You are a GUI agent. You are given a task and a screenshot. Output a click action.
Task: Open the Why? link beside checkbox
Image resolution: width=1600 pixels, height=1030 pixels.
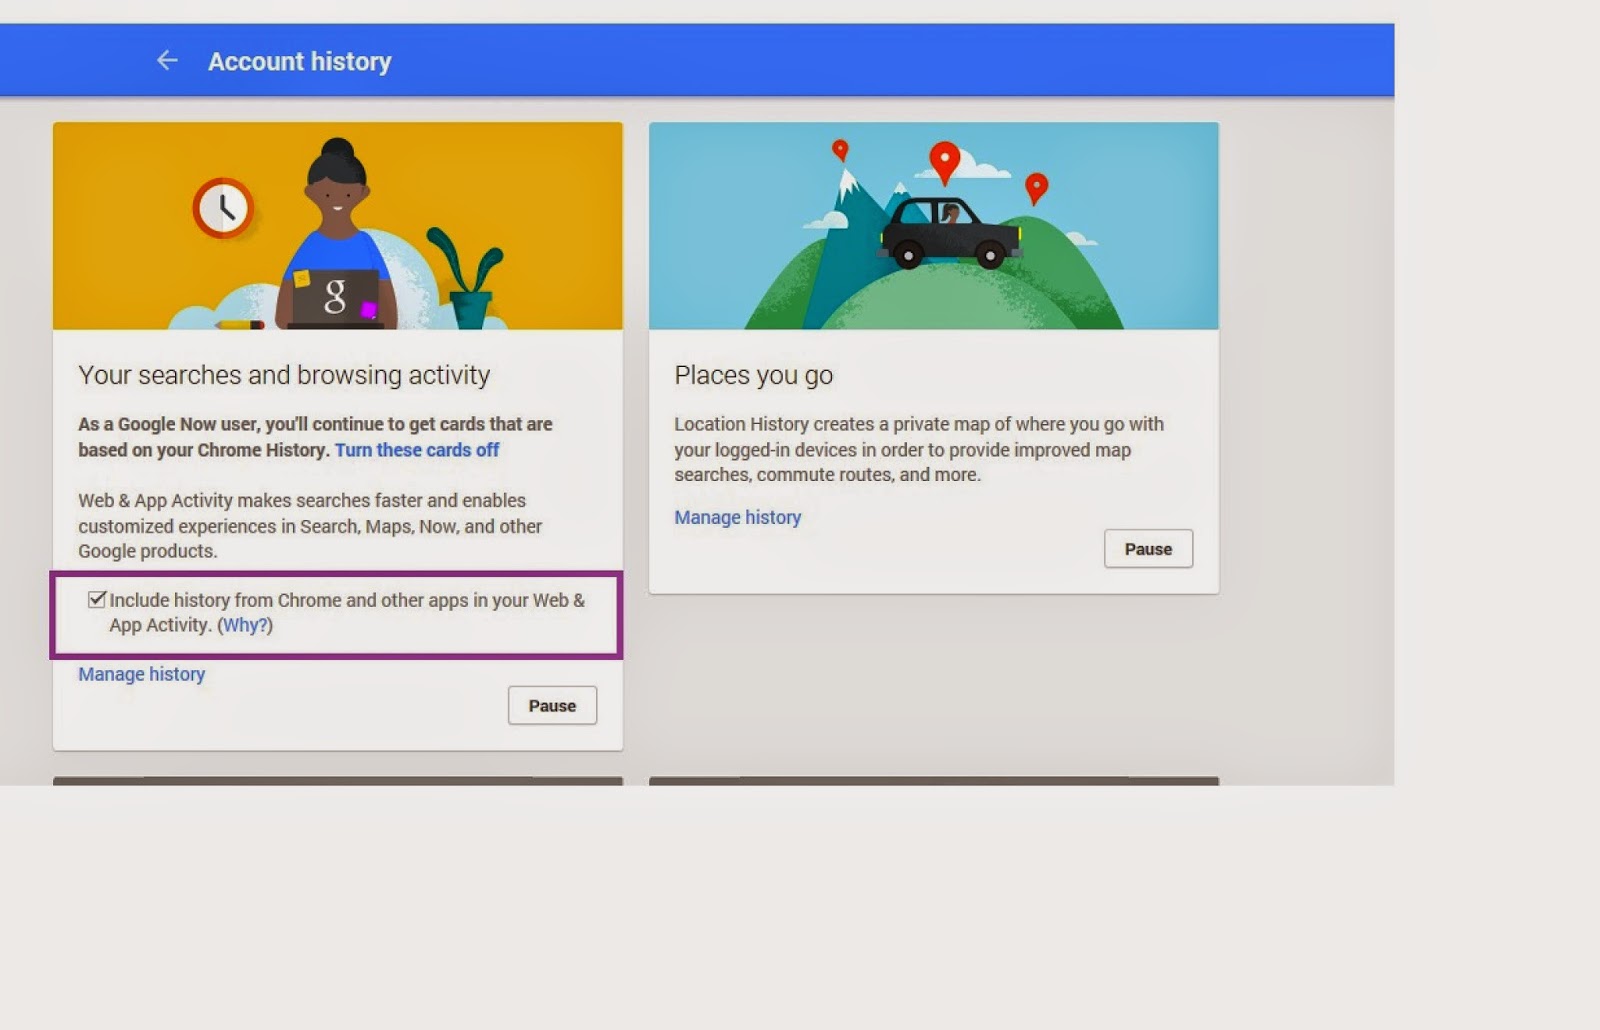(x=245, y=625)
